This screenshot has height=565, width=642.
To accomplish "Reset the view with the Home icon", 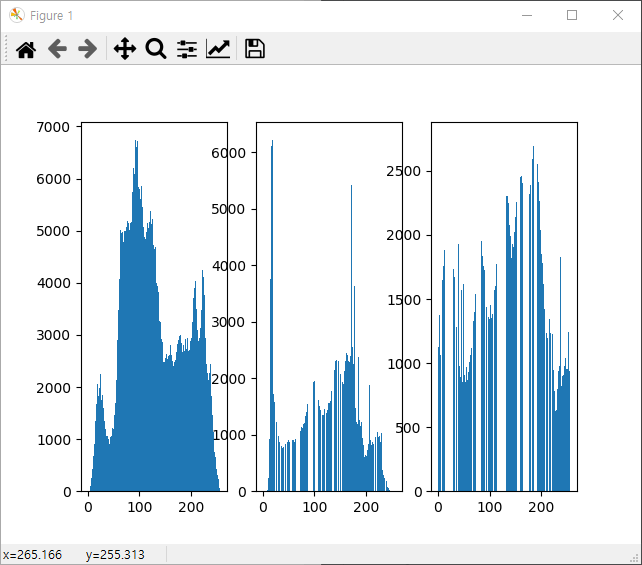I will [x=26, y=50].
